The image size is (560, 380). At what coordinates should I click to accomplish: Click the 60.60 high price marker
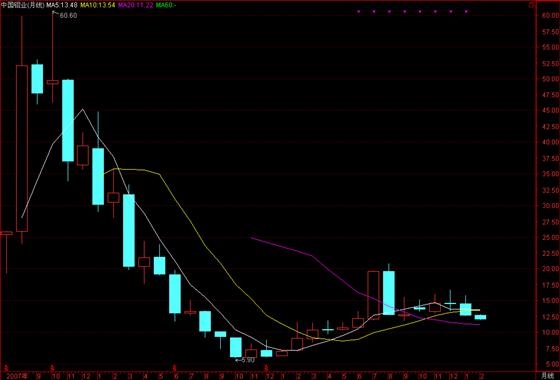pos(68,15)
